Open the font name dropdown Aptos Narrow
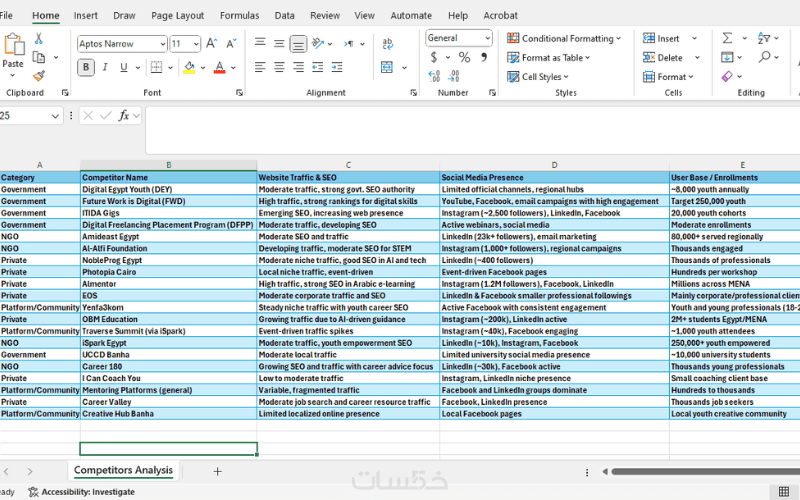 tap(163, 44)
